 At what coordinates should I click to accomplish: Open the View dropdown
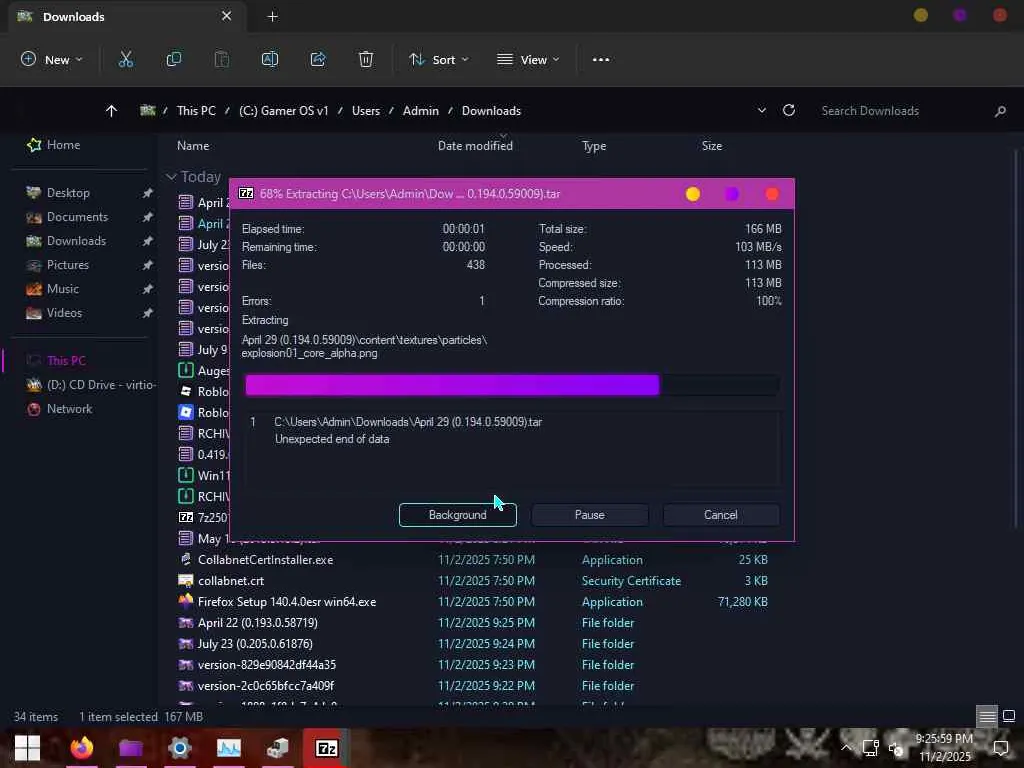click(528, 59)
